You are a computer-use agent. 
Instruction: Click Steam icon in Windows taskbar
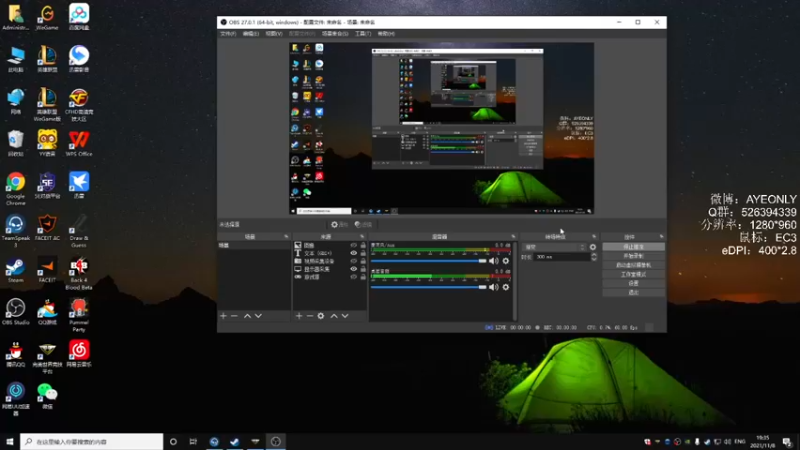234,441
